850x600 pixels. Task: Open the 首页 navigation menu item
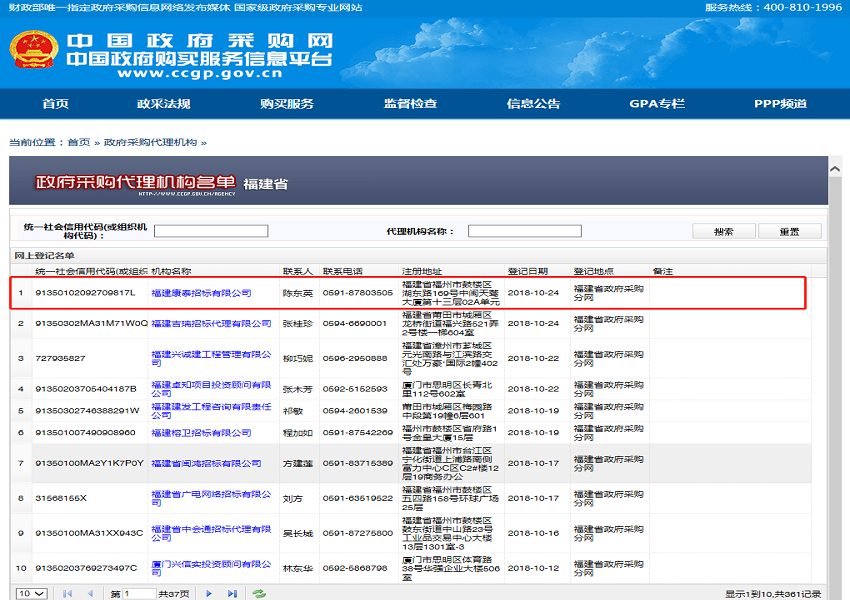tap(56, 104)
